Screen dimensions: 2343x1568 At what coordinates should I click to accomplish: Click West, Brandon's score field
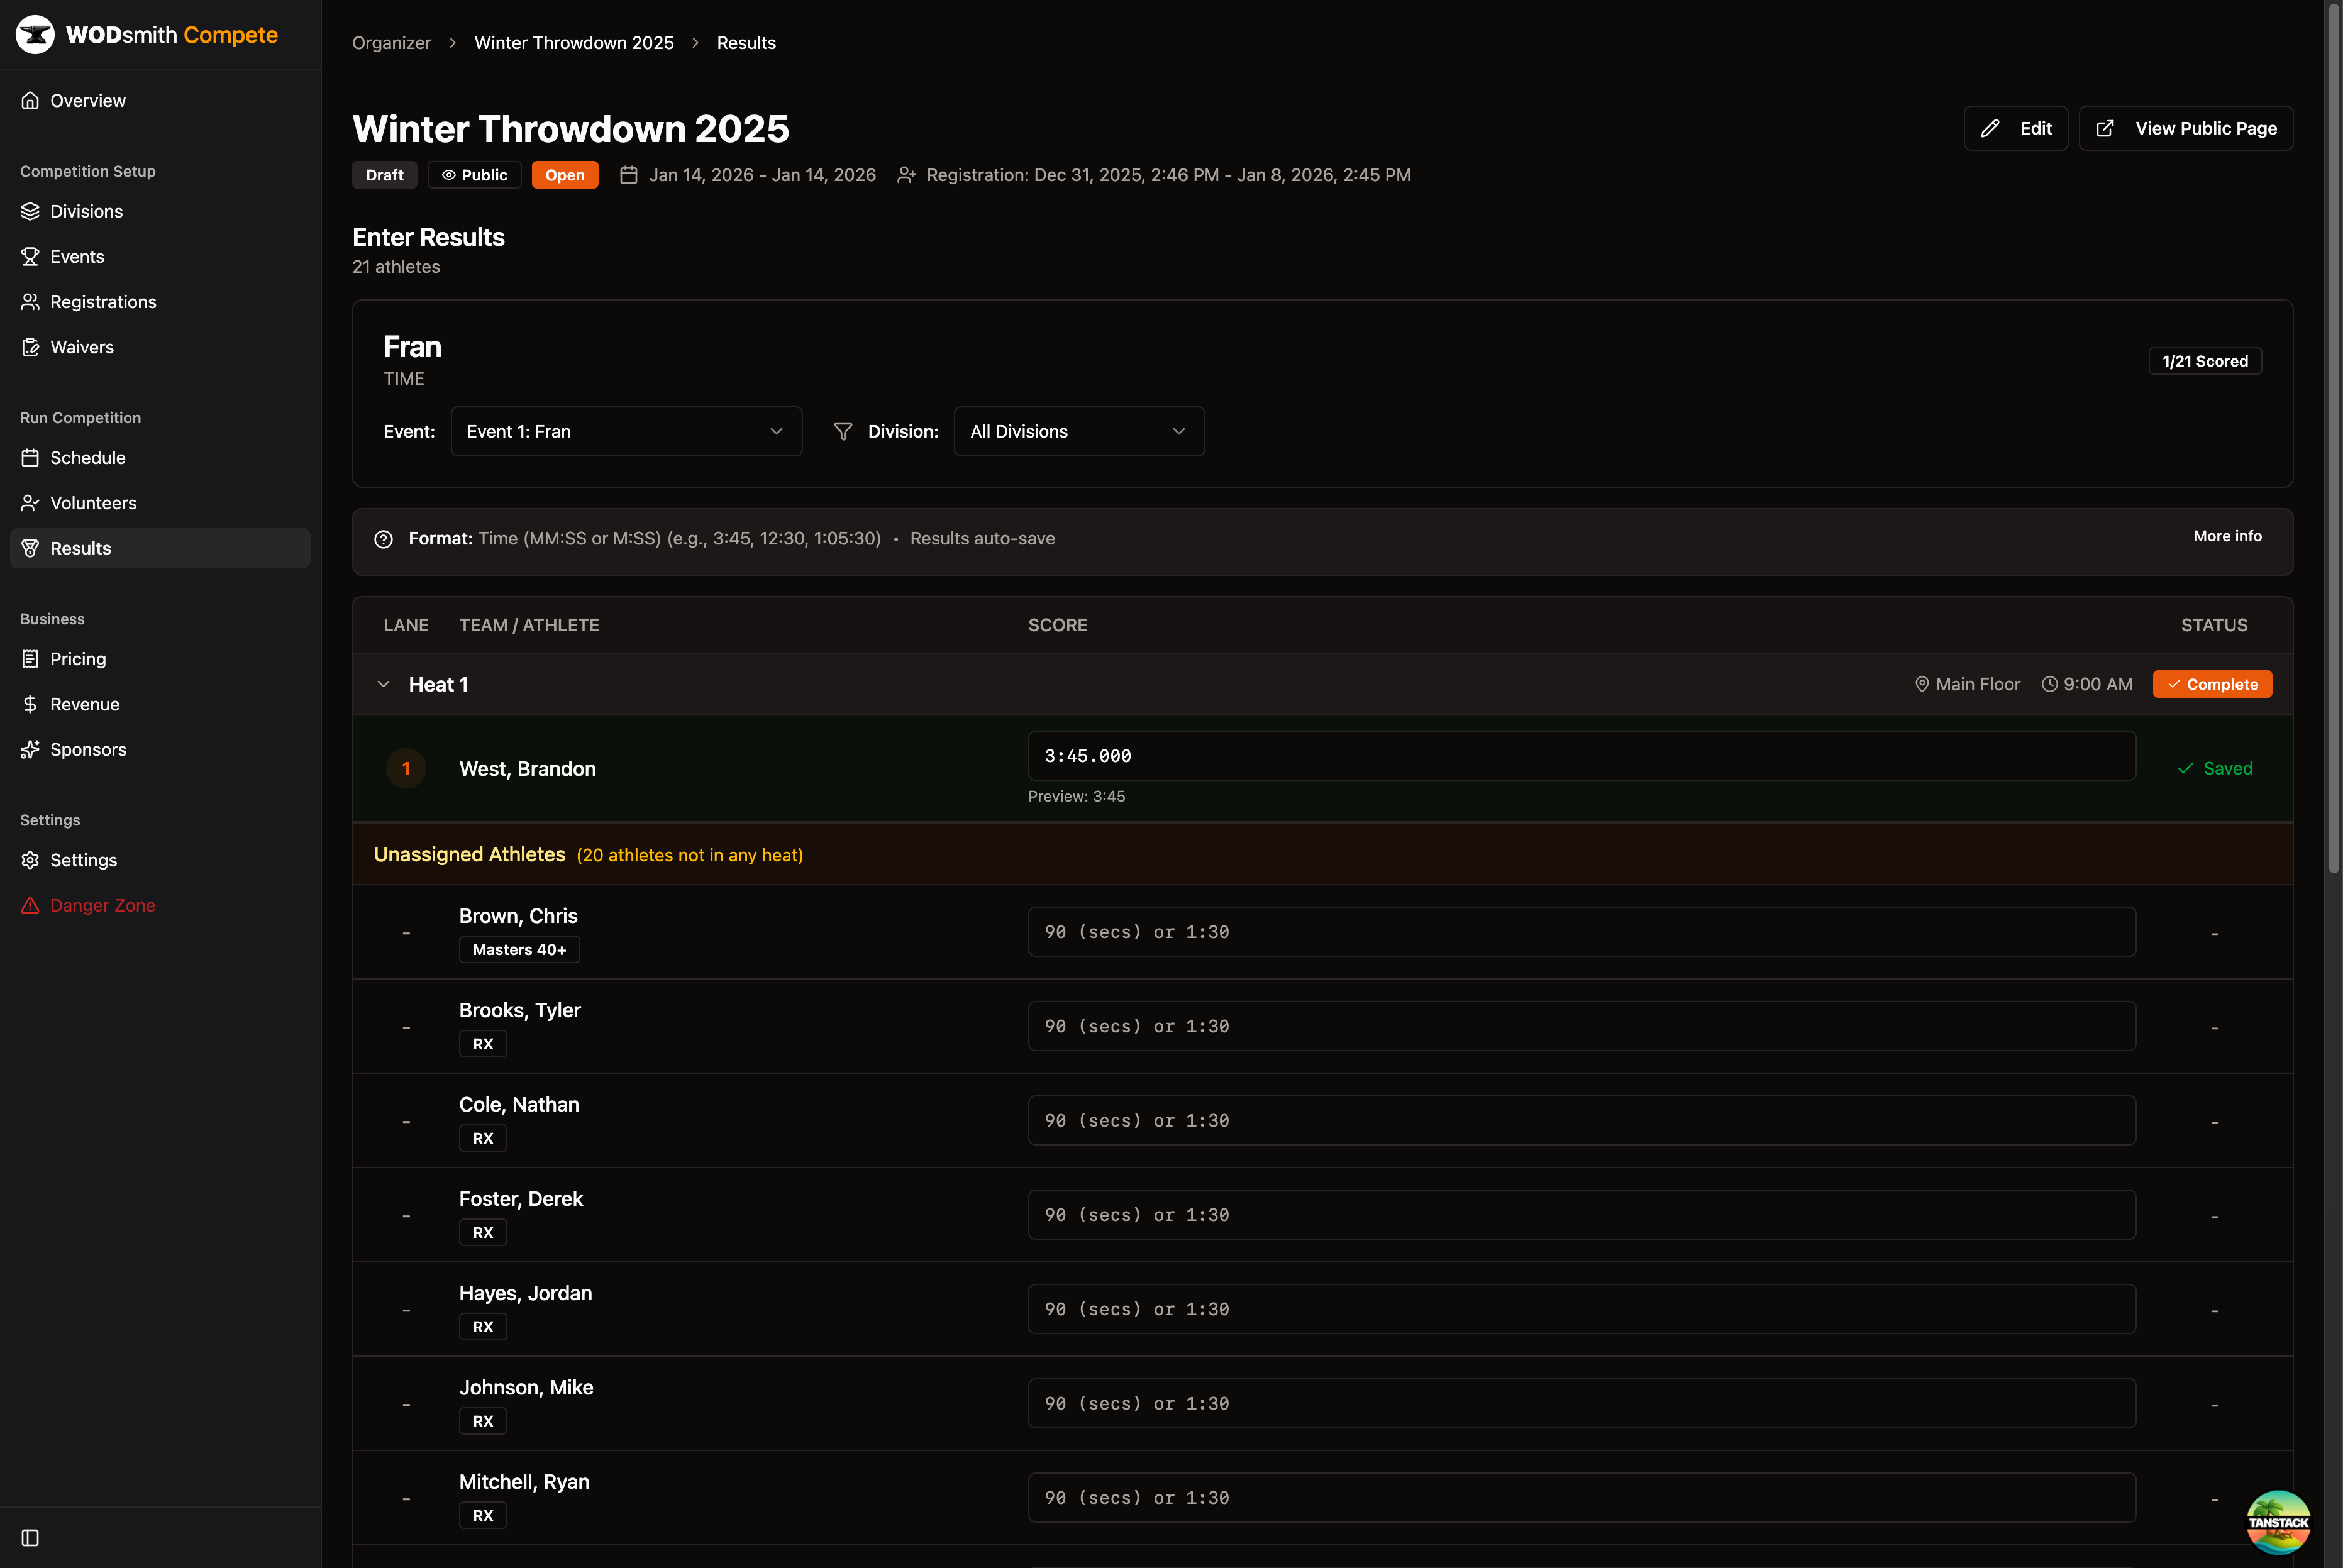(1581, 756)
